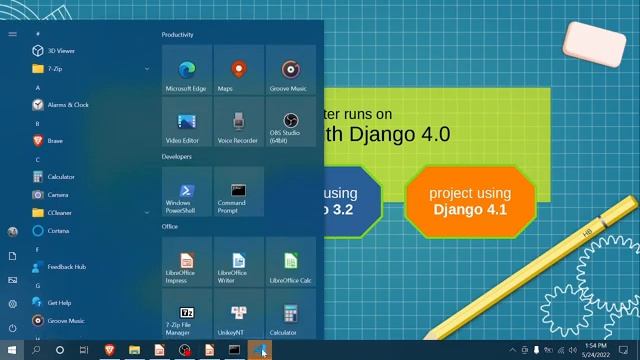Click the Power button in Start menu
Screen dimensions: 640x360
point(13,328)
